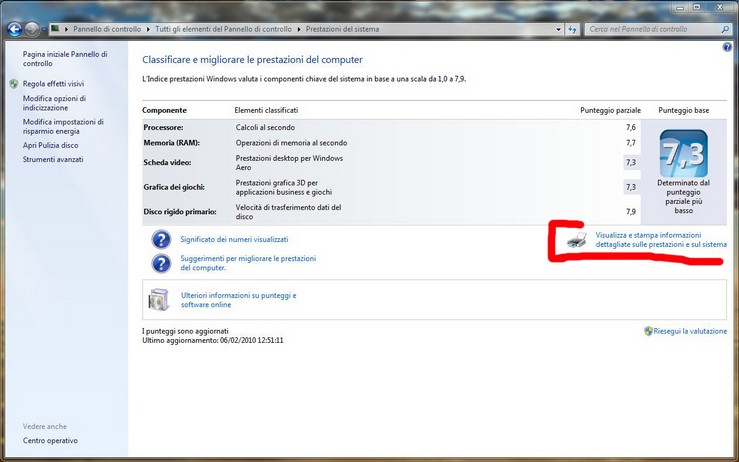
Task: Click help icon for Significato dei numeri
Action: click(x=161, y=239)
